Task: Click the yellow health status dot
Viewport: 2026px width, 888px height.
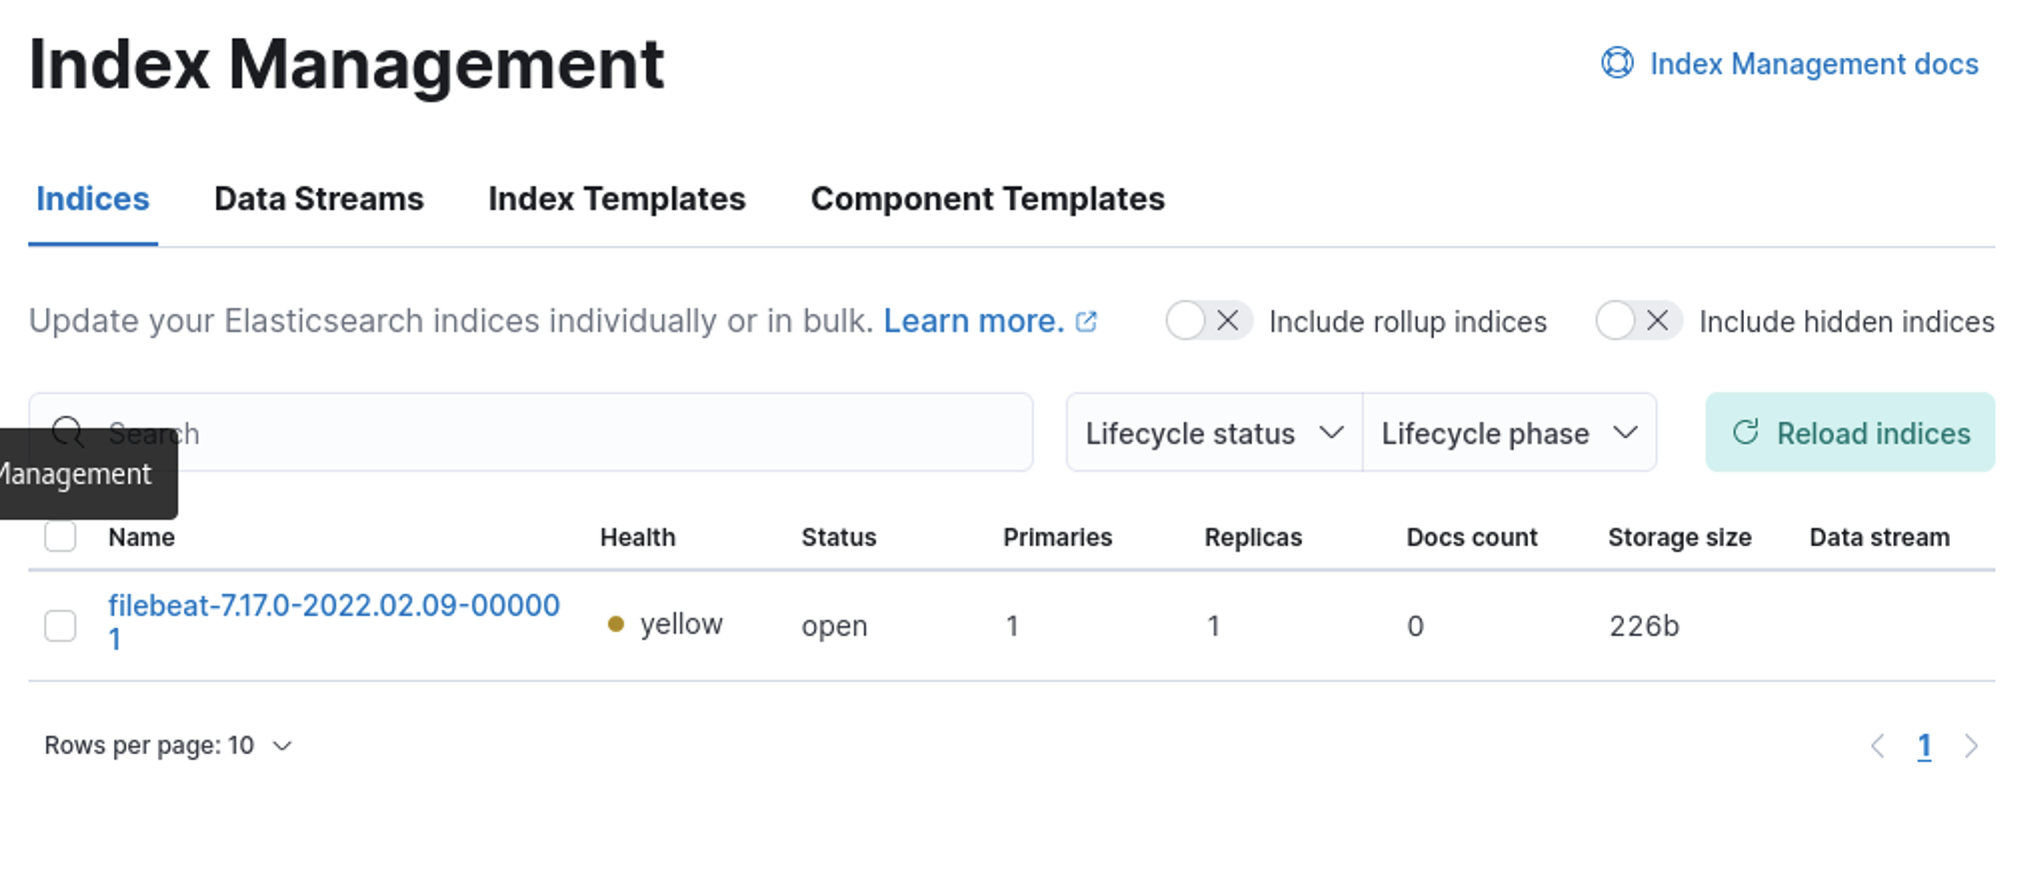Action: click(x=616, y=625)
